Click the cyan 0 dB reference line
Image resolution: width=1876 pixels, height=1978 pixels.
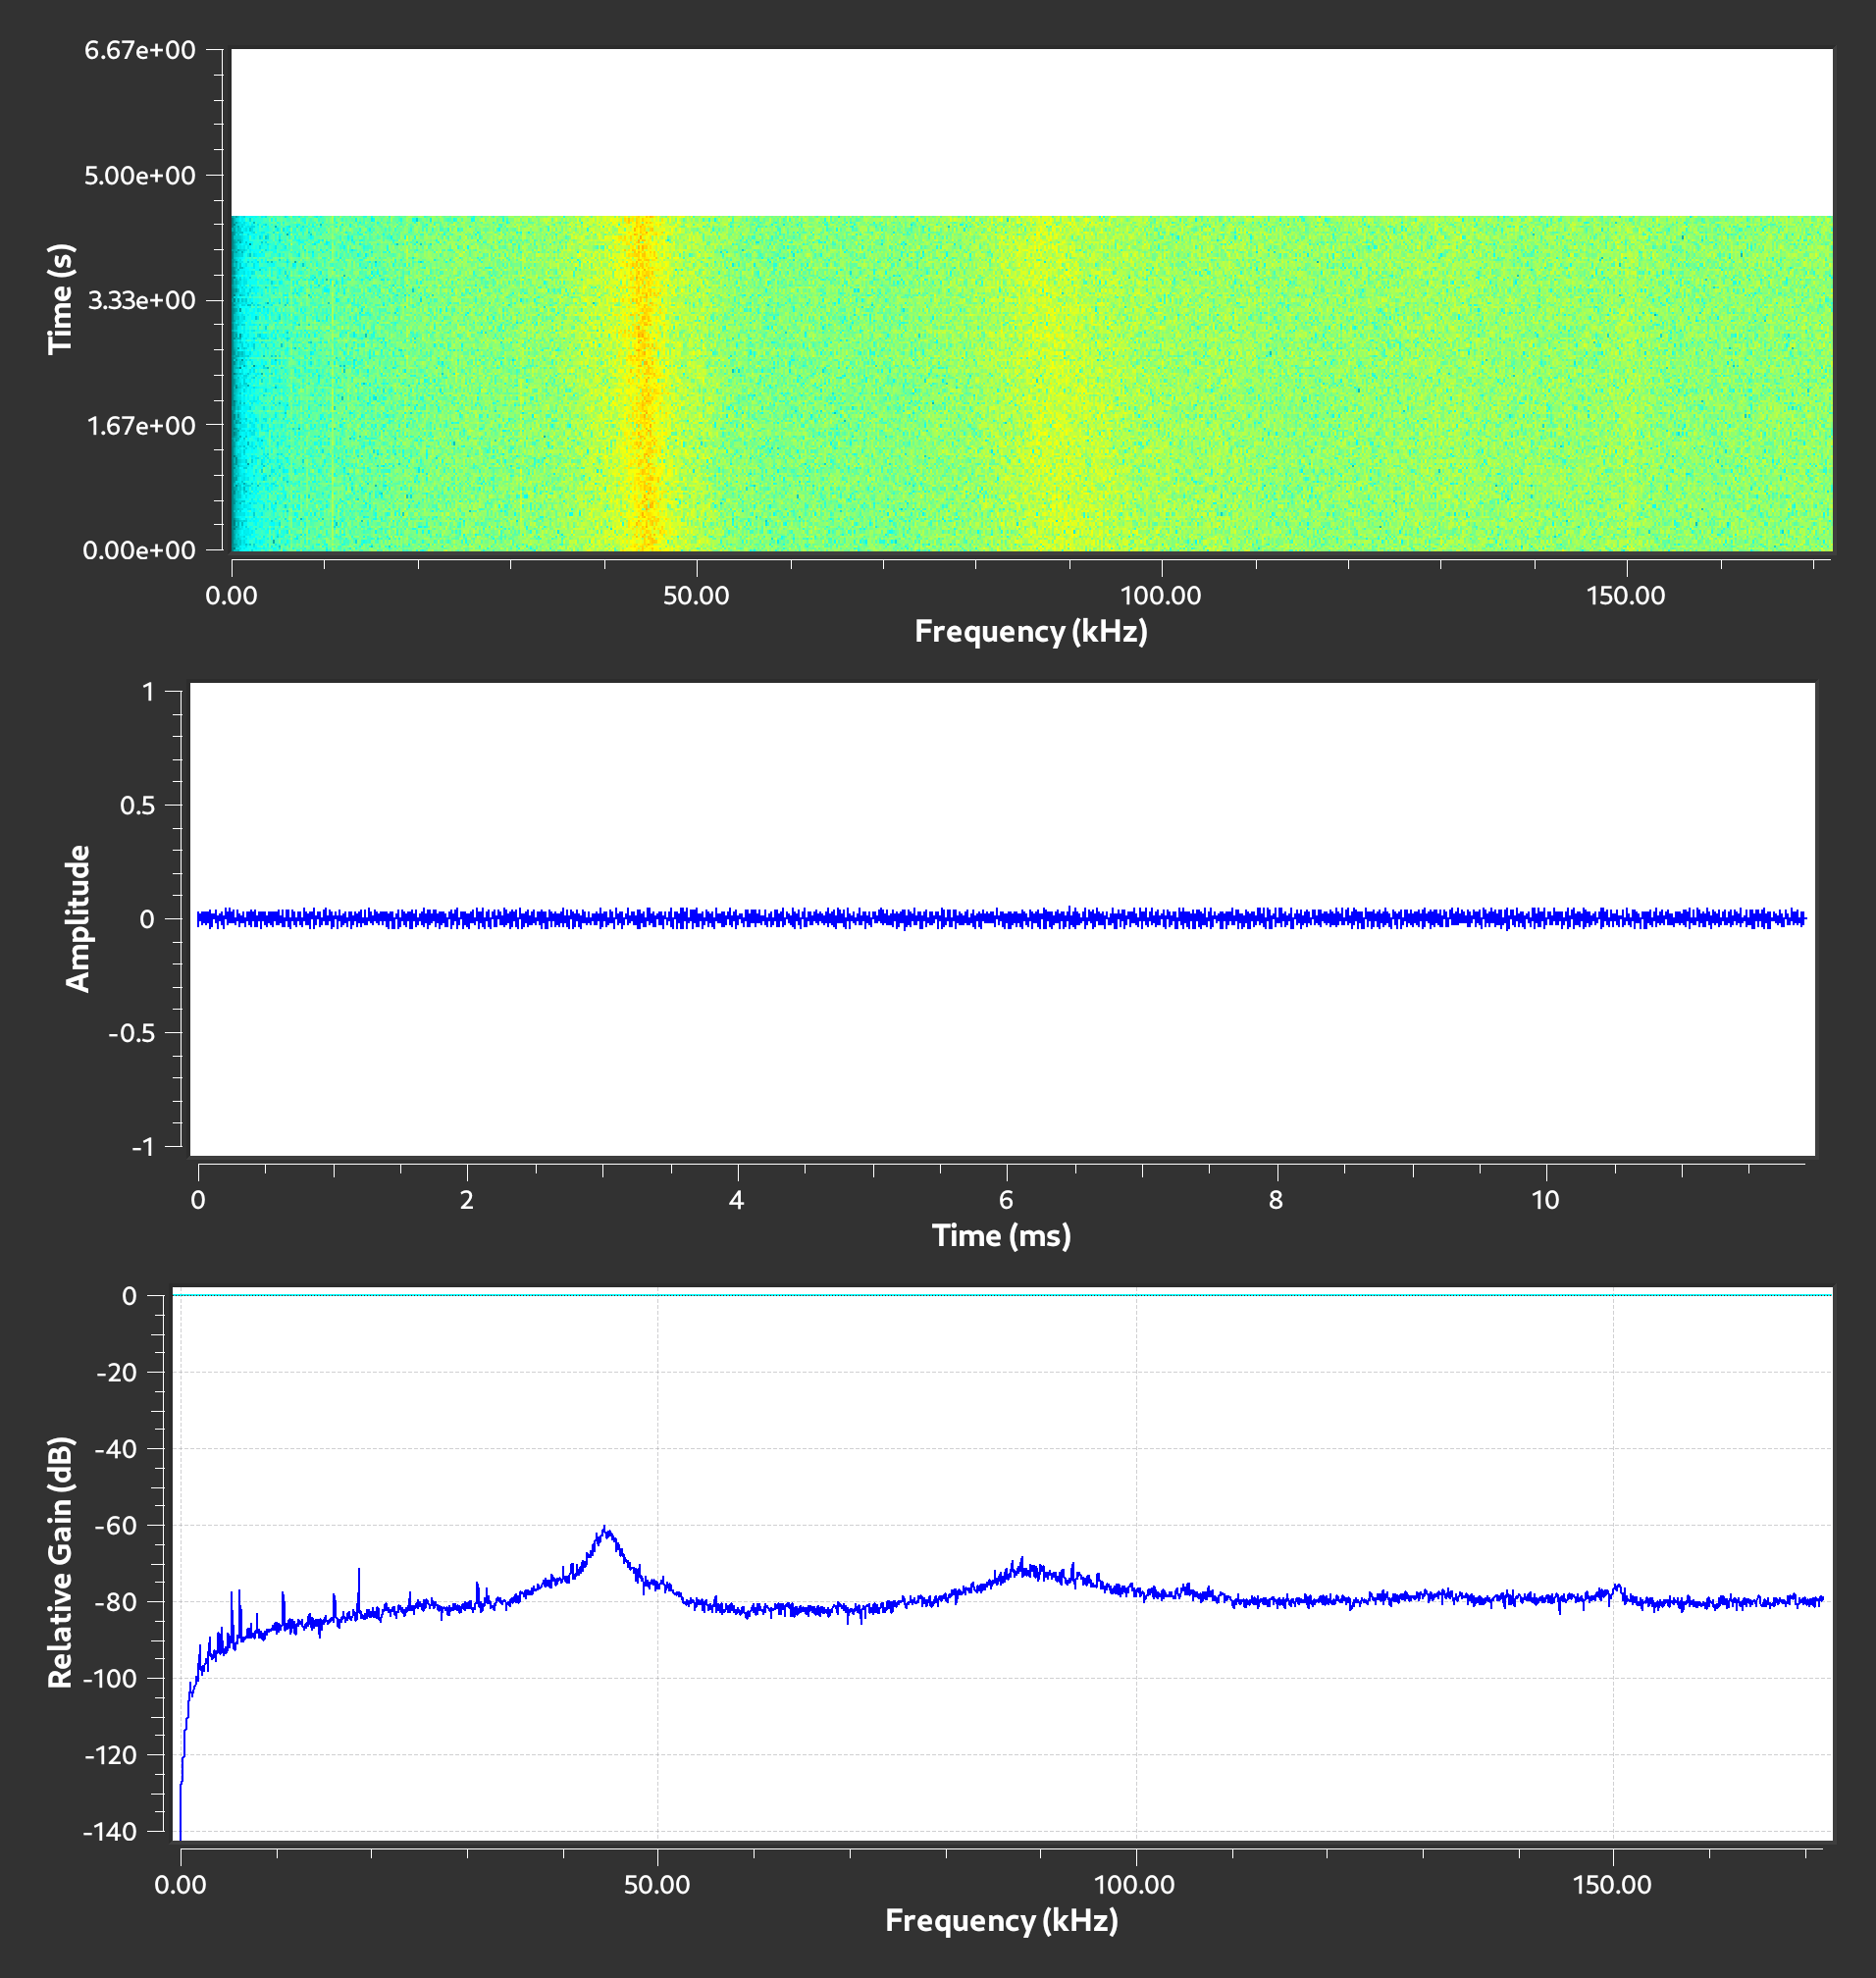click(x=1000, y=1295)
